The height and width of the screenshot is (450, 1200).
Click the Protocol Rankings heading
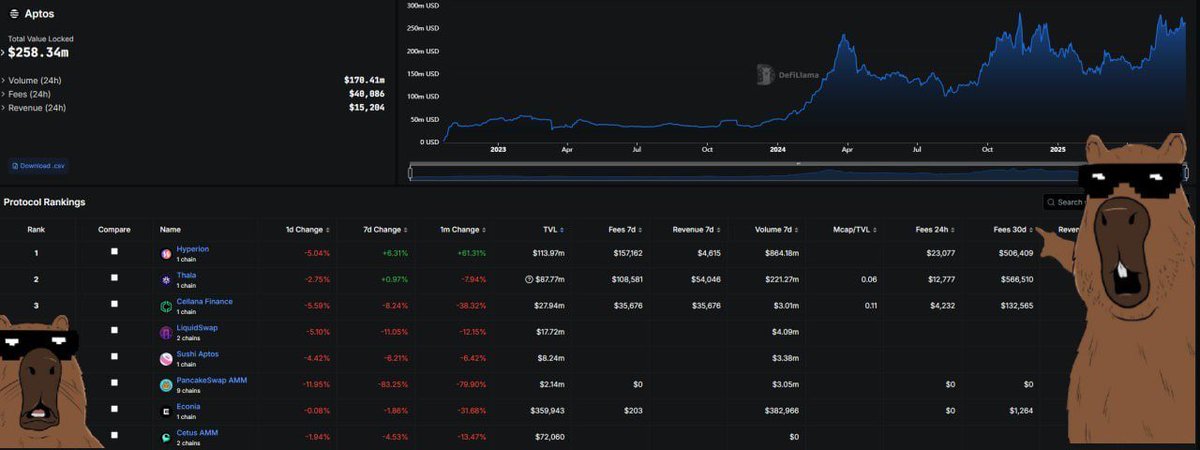pos(44,202)
